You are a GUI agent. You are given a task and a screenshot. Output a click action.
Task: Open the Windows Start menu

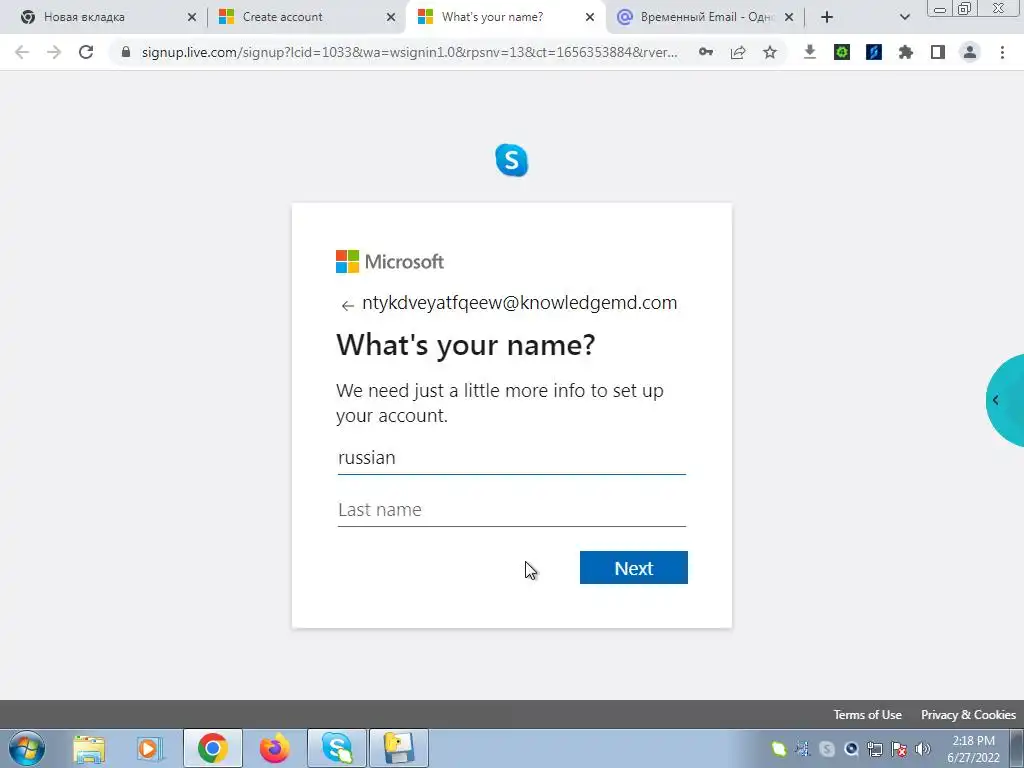(27, 748)
